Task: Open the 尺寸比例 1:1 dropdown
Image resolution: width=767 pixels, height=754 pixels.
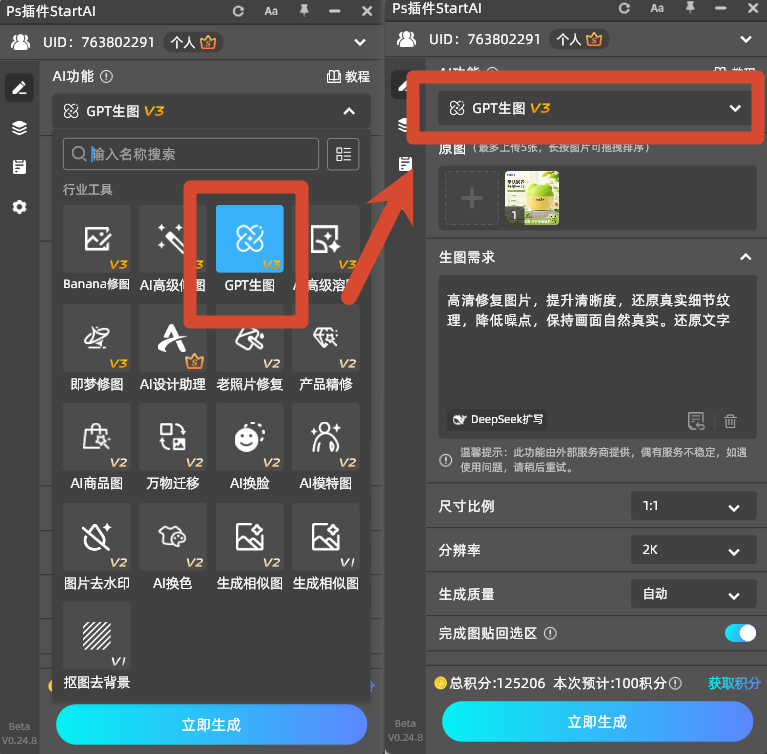Action: click(x=693, y=506)
